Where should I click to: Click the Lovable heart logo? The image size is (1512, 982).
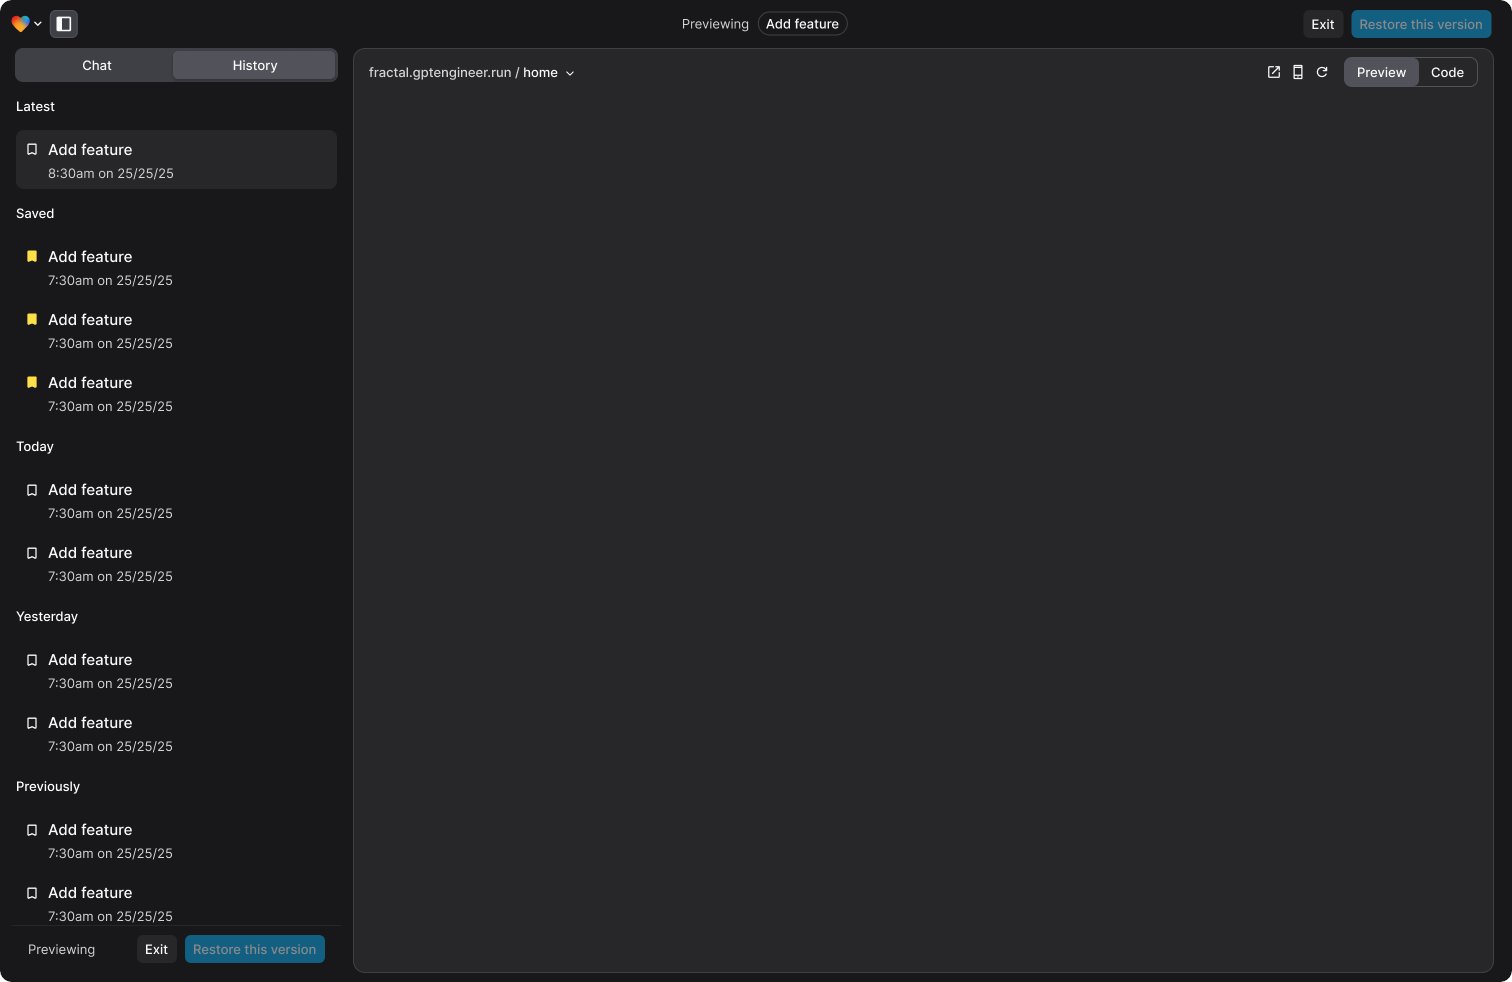pyautogui.click(x=20, y=23)
